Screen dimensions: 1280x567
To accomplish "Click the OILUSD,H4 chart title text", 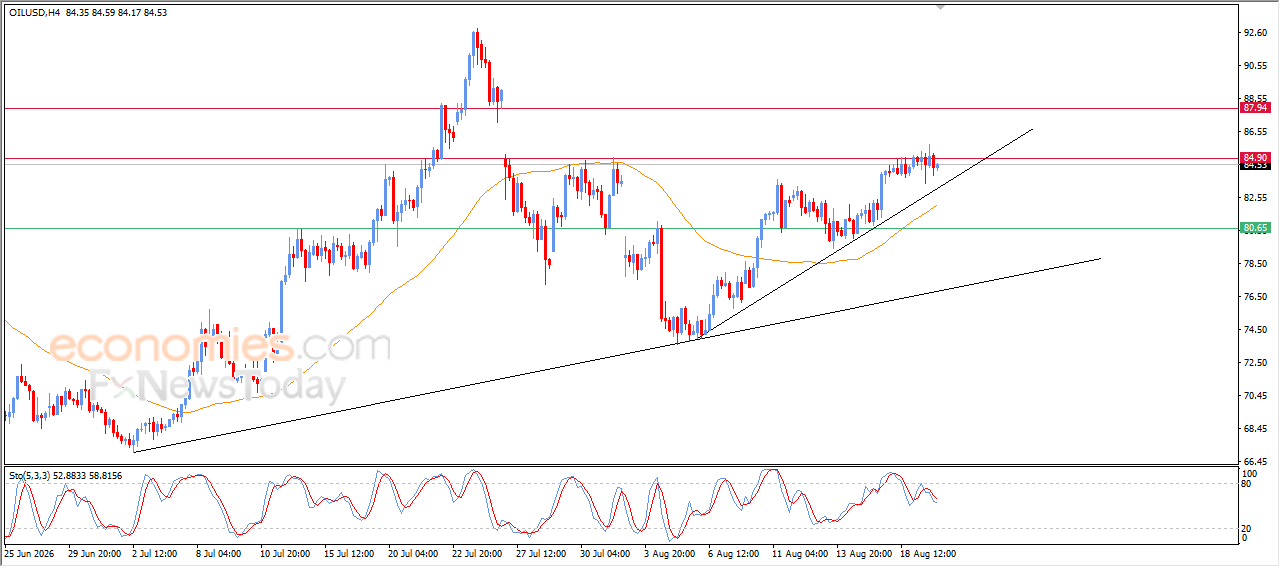I will click(x=33, y=12).
